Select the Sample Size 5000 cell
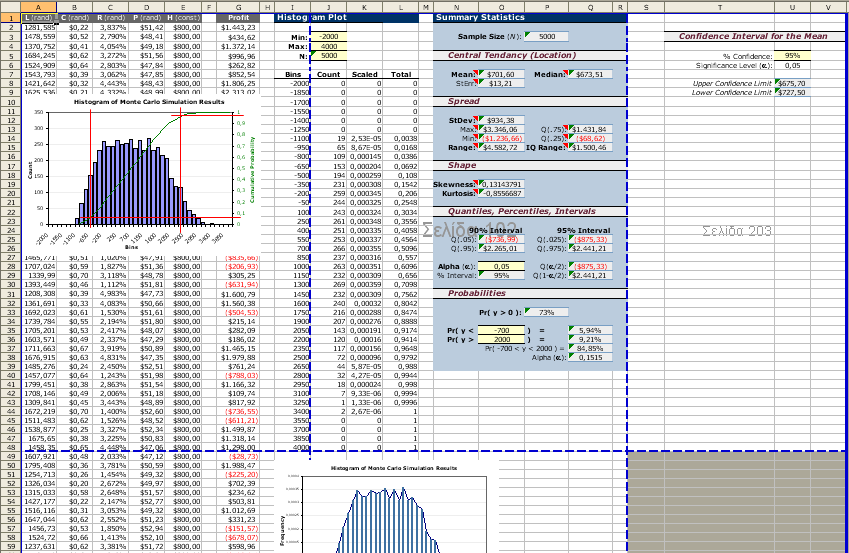The image size is (849, 553). (x=546, y=36)
